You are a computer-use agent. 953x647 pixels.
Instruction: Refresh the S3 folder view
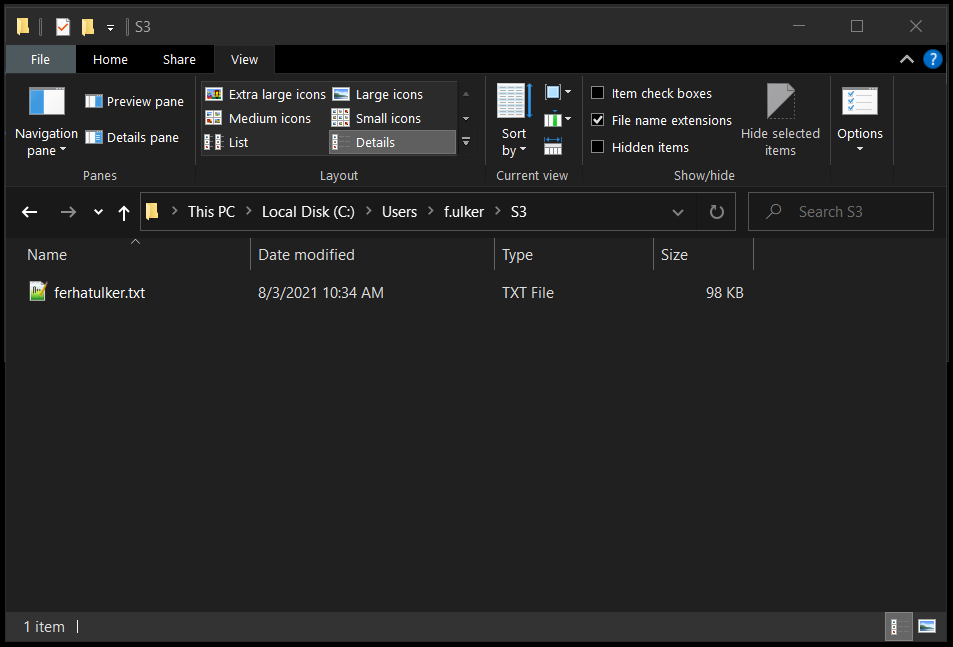tap(716, 212)
